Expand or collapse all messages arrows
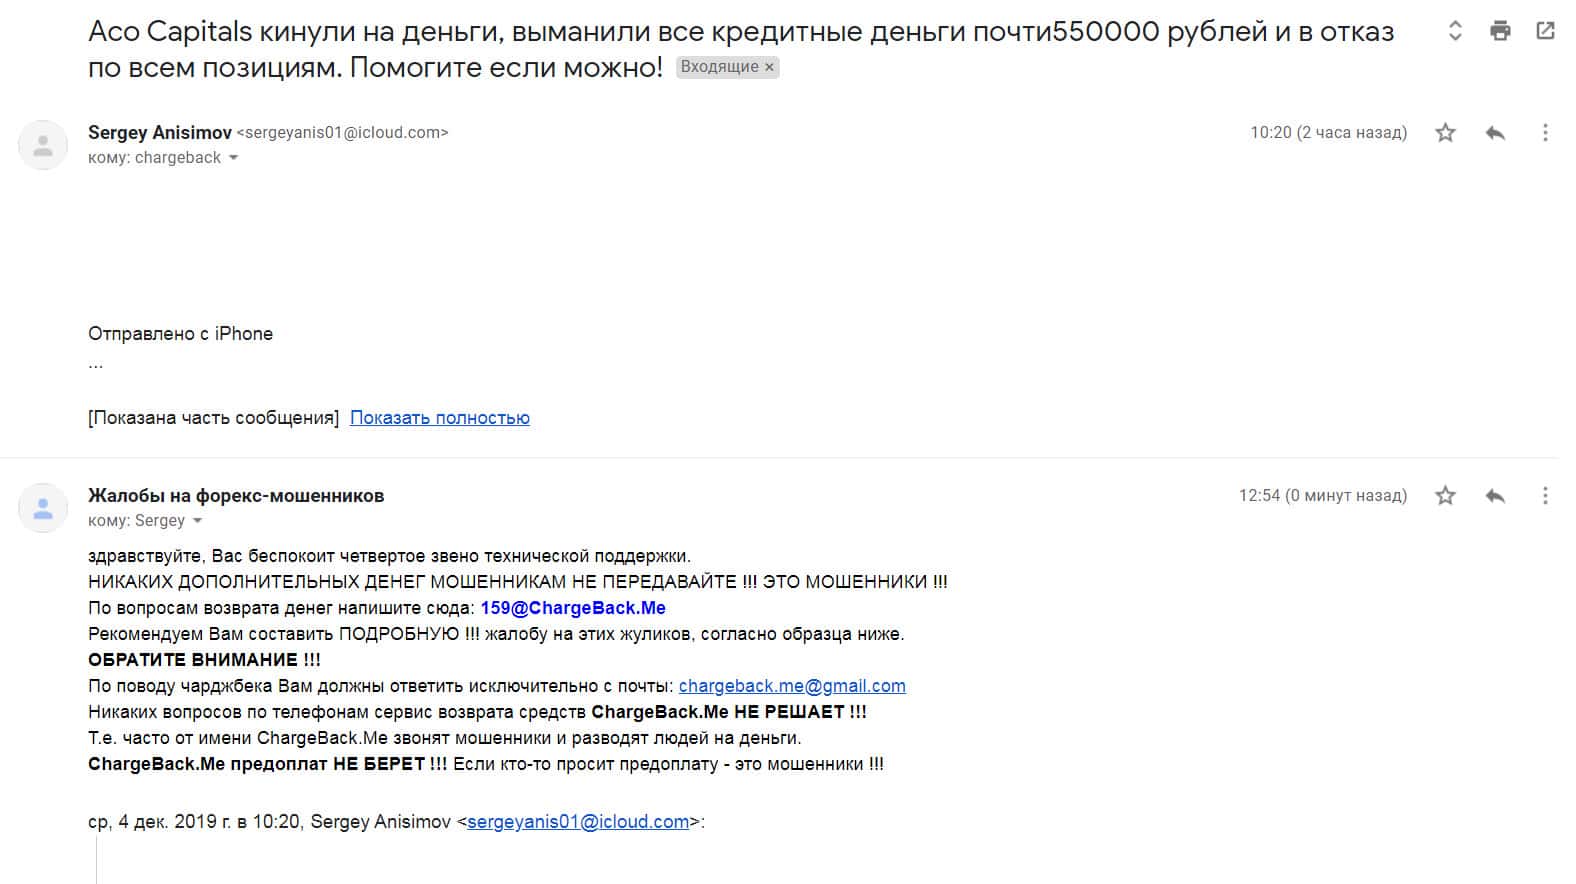 [x=1455, y=31]
